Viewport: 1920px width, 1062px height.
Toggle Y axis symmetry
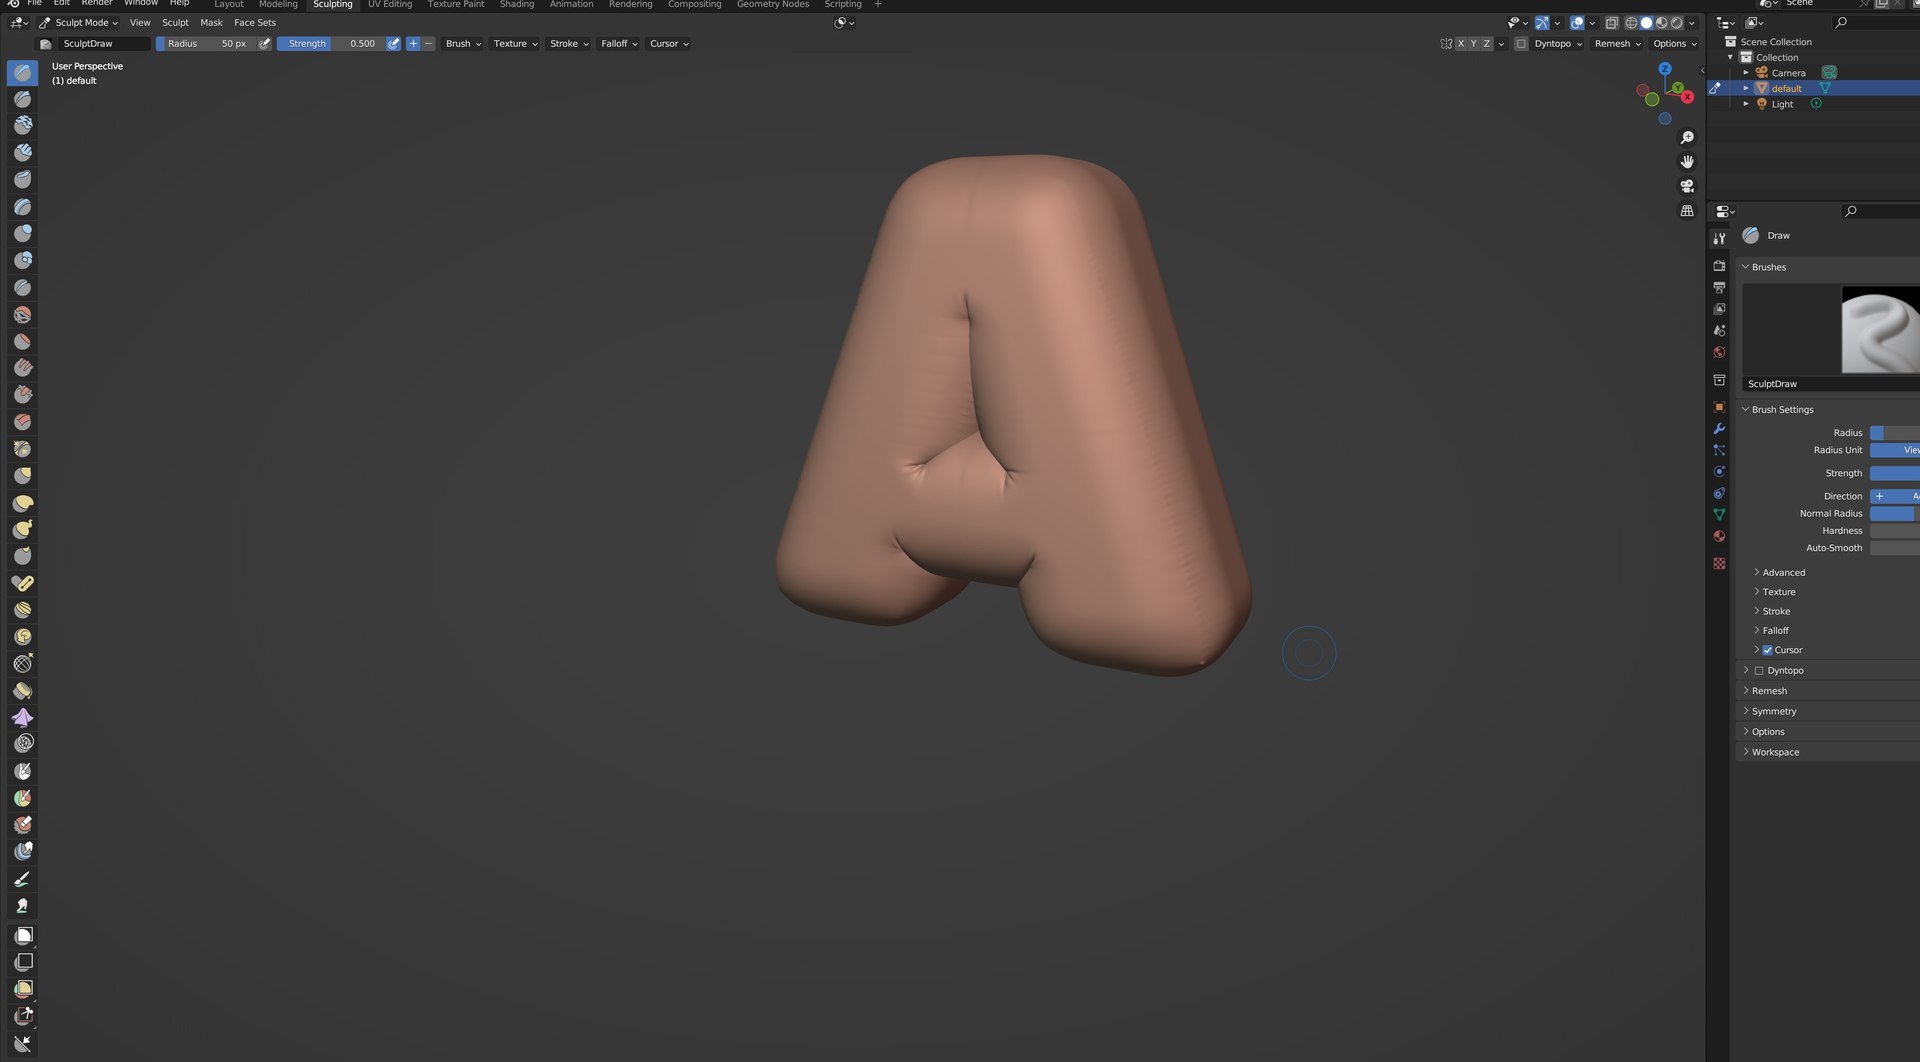1474,44
